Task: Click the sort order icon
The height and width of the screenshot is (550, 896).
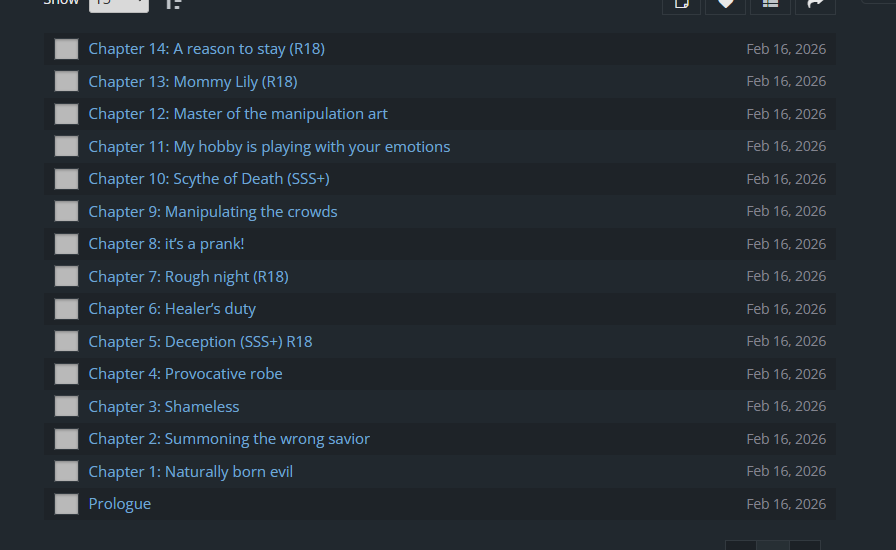Action: click(173, 3)
